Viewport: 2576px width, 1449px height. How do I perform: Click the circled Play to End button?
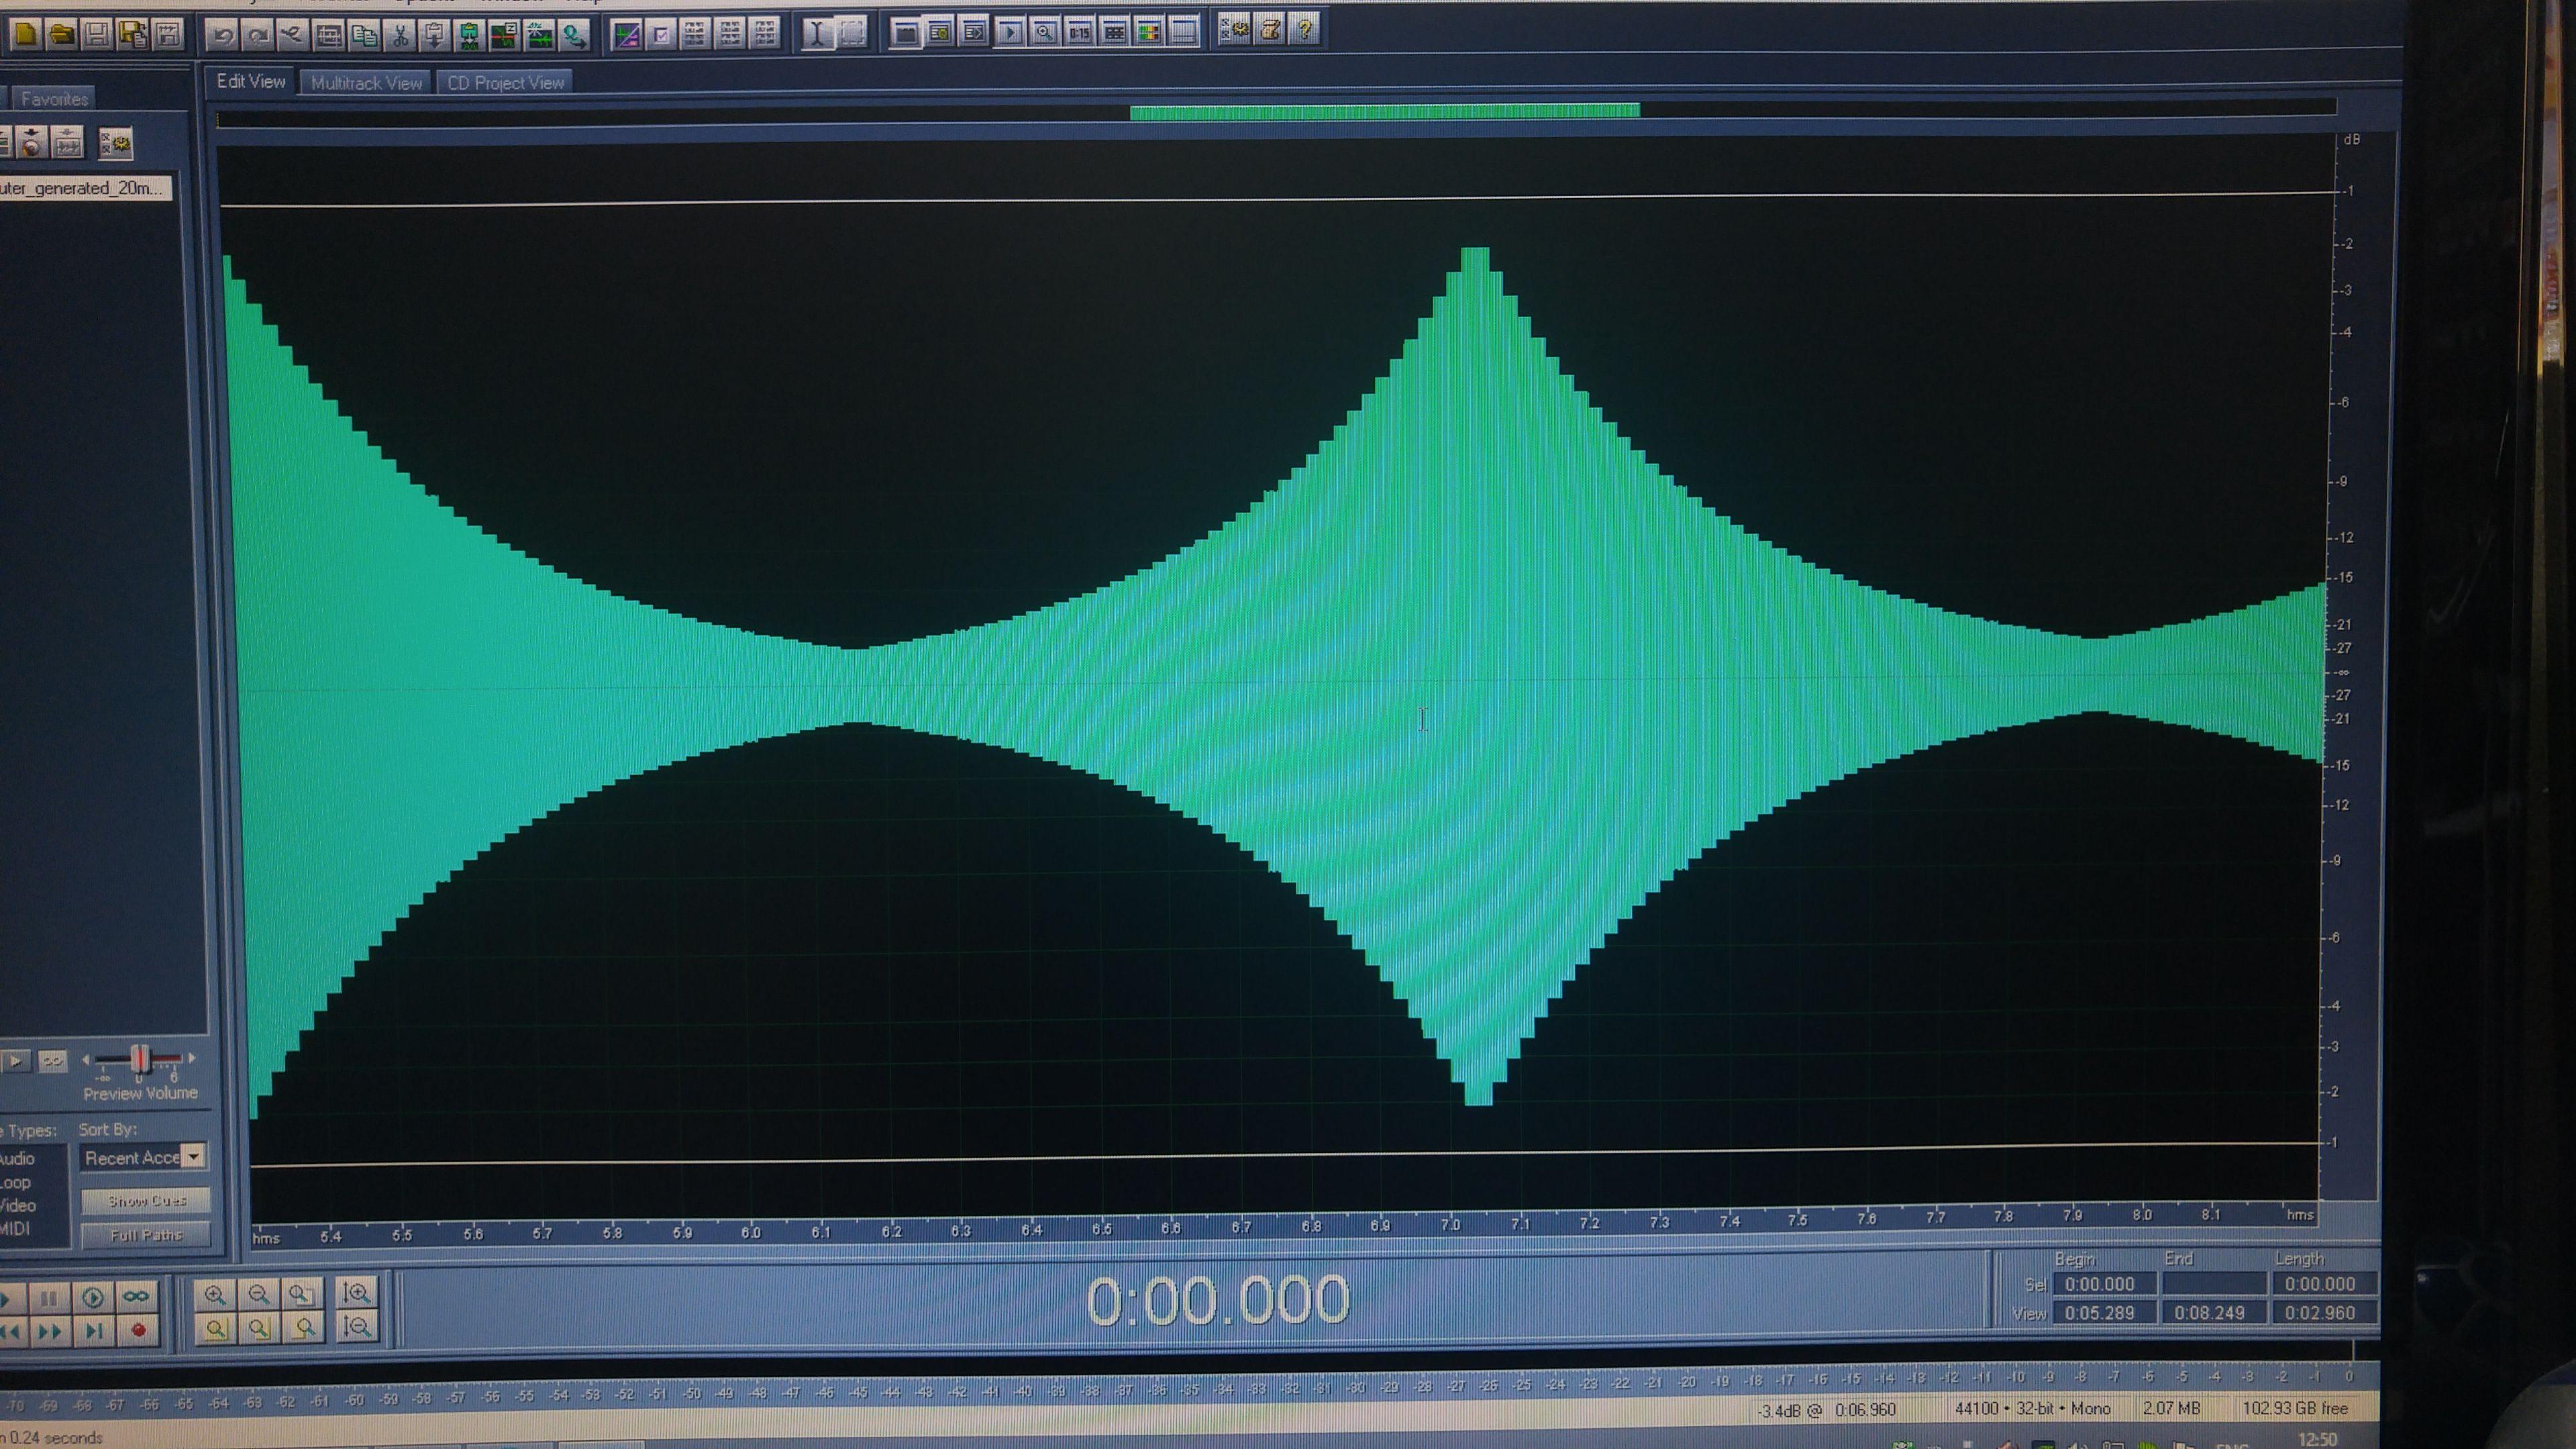click(x=92, y=1298)
